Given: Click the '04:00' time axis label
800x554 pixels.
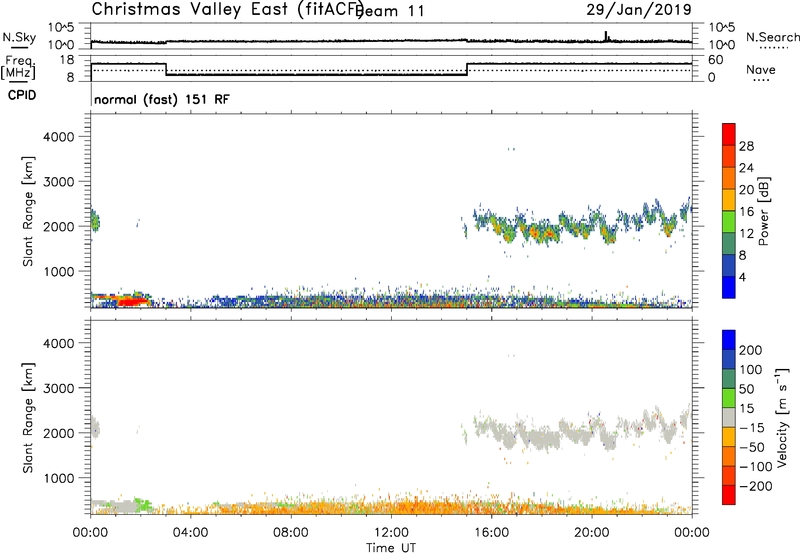Looking at the screenshot, I should (190, 533).
